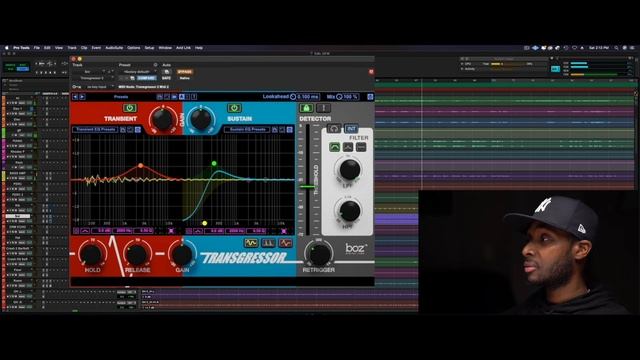Screen dimensions: 640x360
Task: Click the yellow node on sustain graph axis
Action: (x=204, y=223)
